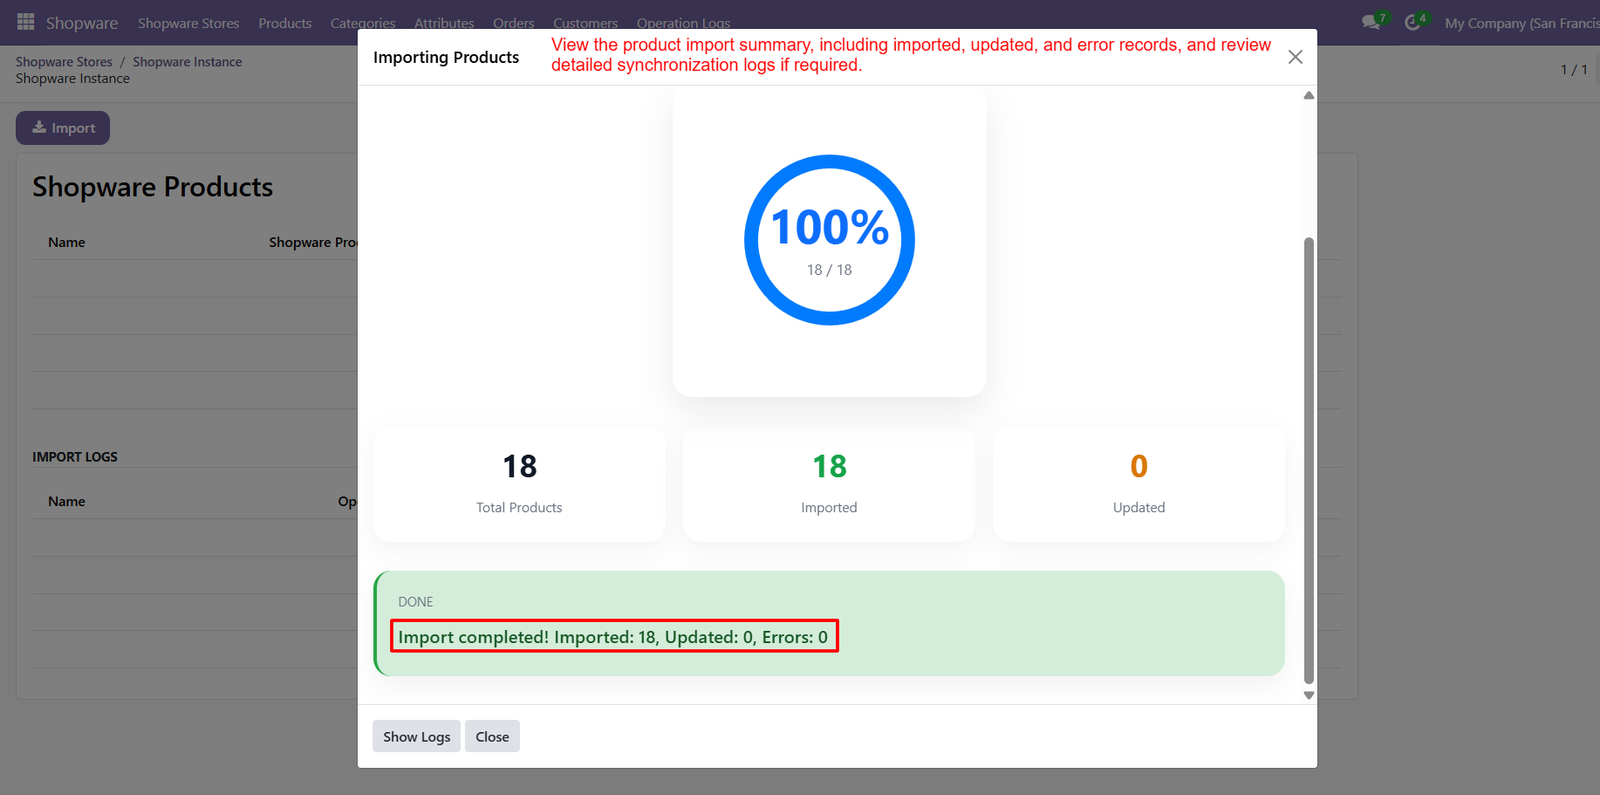Open the Products top menu
This screenshot has height=795, width=1600.
285,23
